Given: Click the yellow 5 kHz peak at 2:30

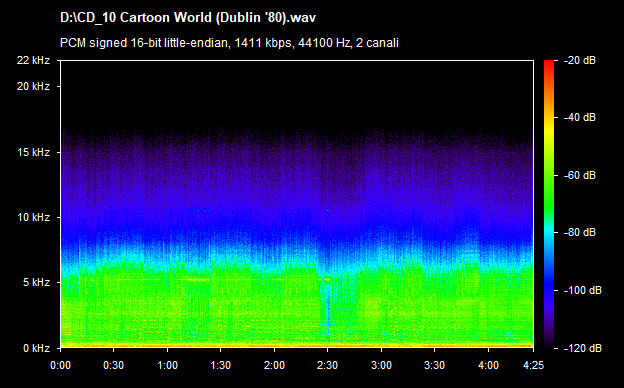Looking at the screenshot, I should [x=327, y=280].
